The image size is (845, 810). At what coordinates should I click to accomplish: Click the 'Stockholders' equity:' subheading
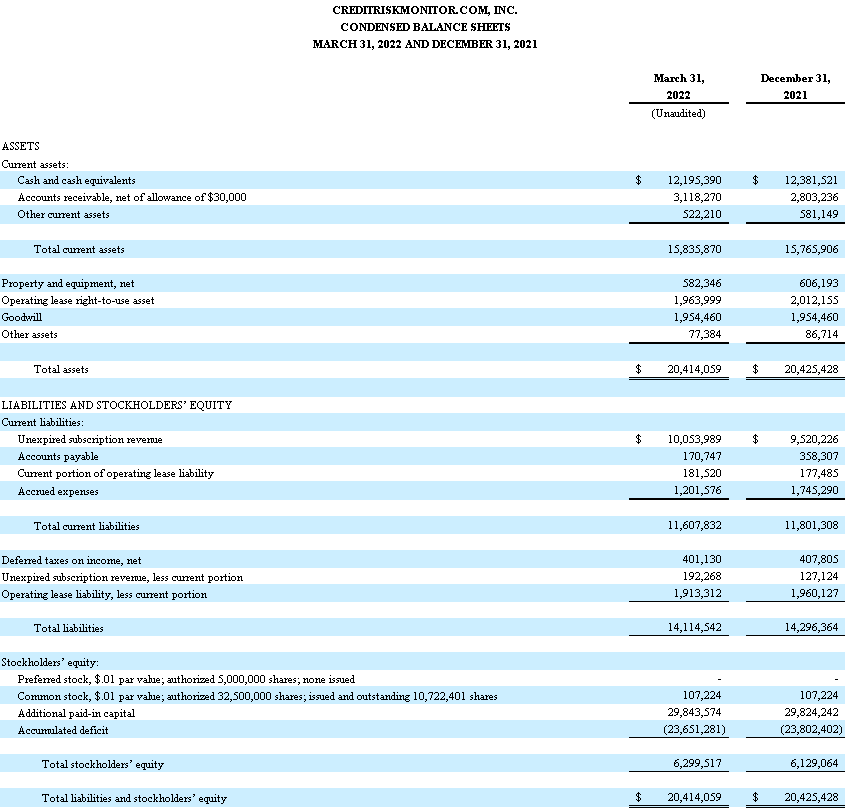tap(50, 662)
